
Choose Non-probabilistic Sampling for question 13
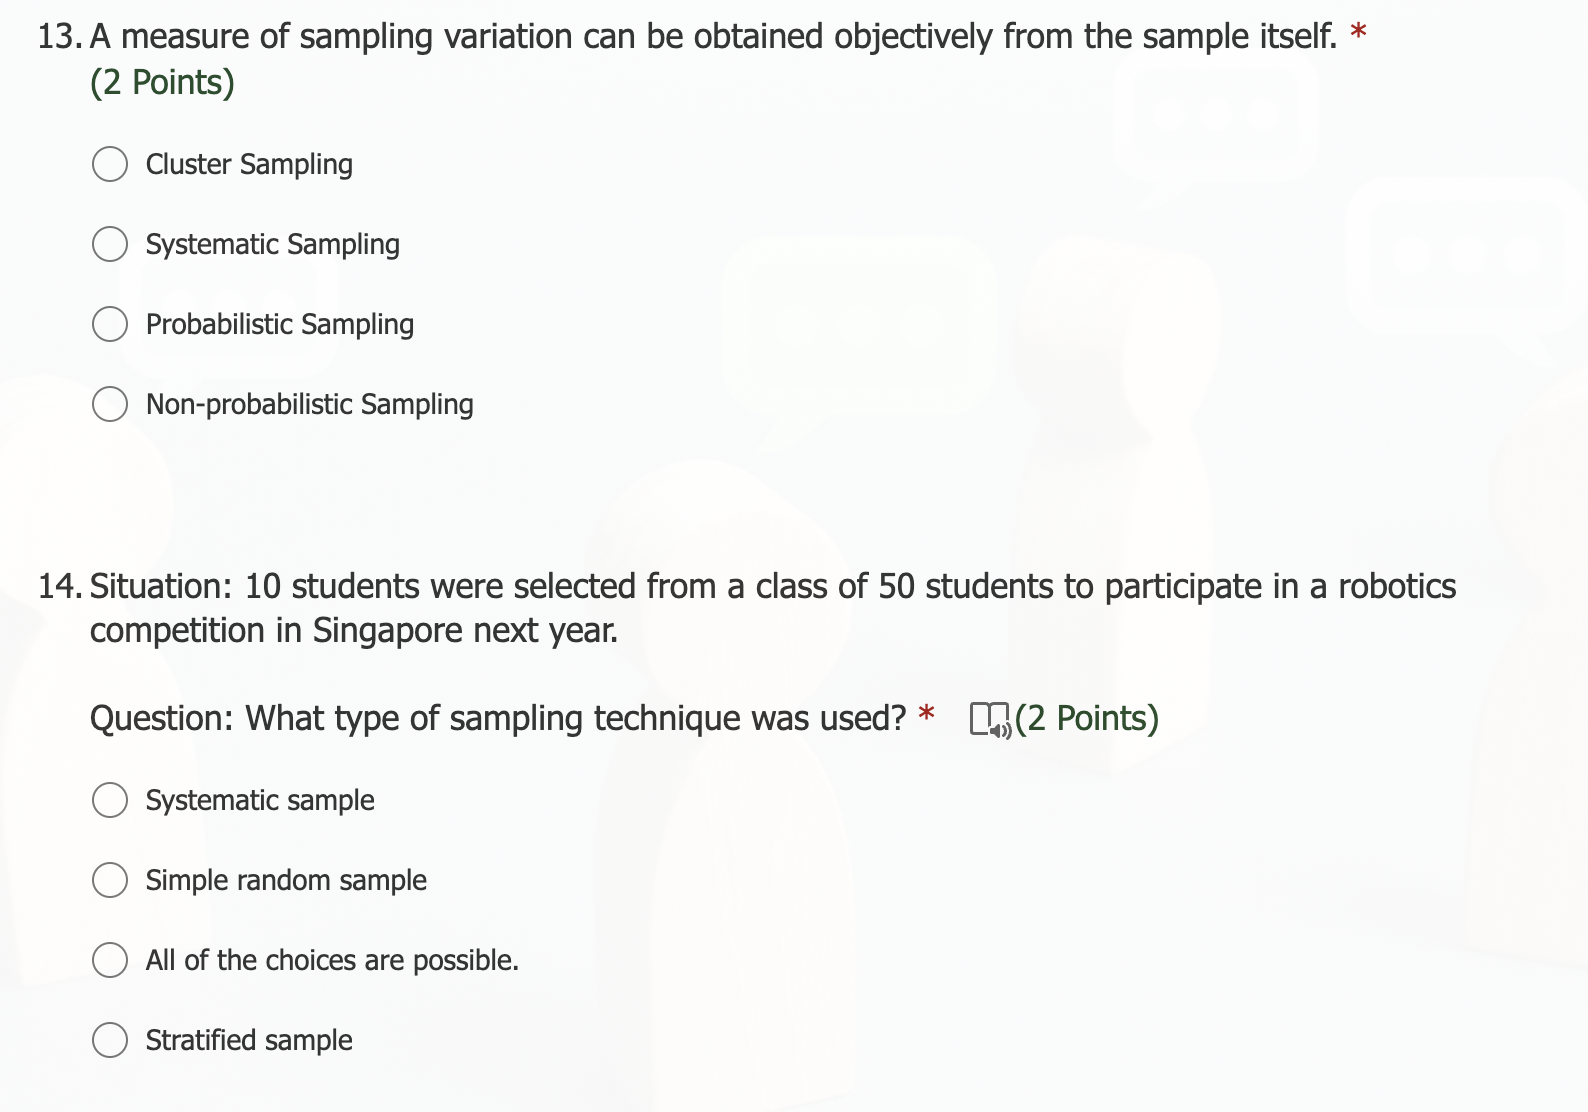pos(110,403)
